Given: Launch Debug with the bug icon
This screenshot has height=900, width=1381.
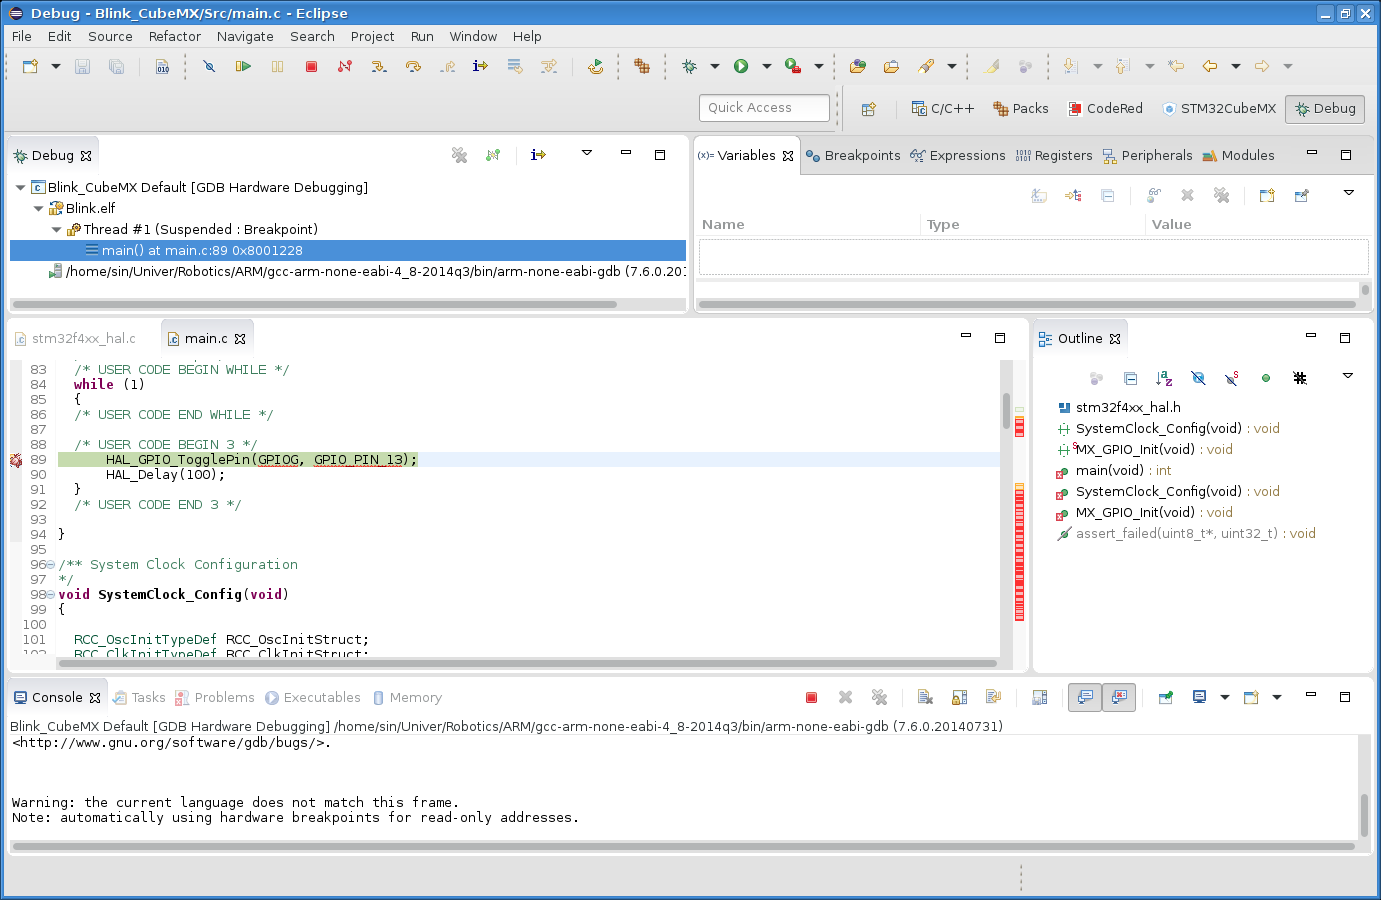Looking at the screenshot, I should (x=689, y=66).
